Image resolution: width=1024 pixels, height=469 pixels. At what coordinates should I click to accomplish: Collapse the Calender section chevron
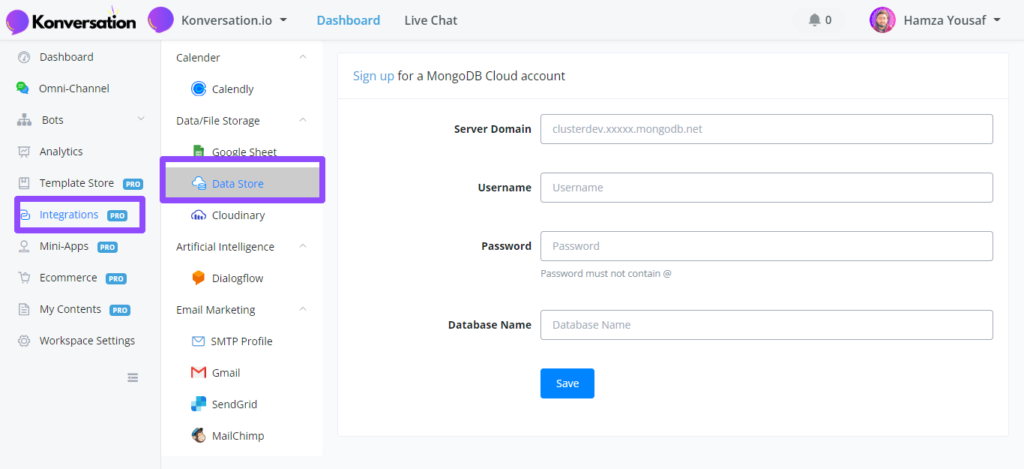302,57
